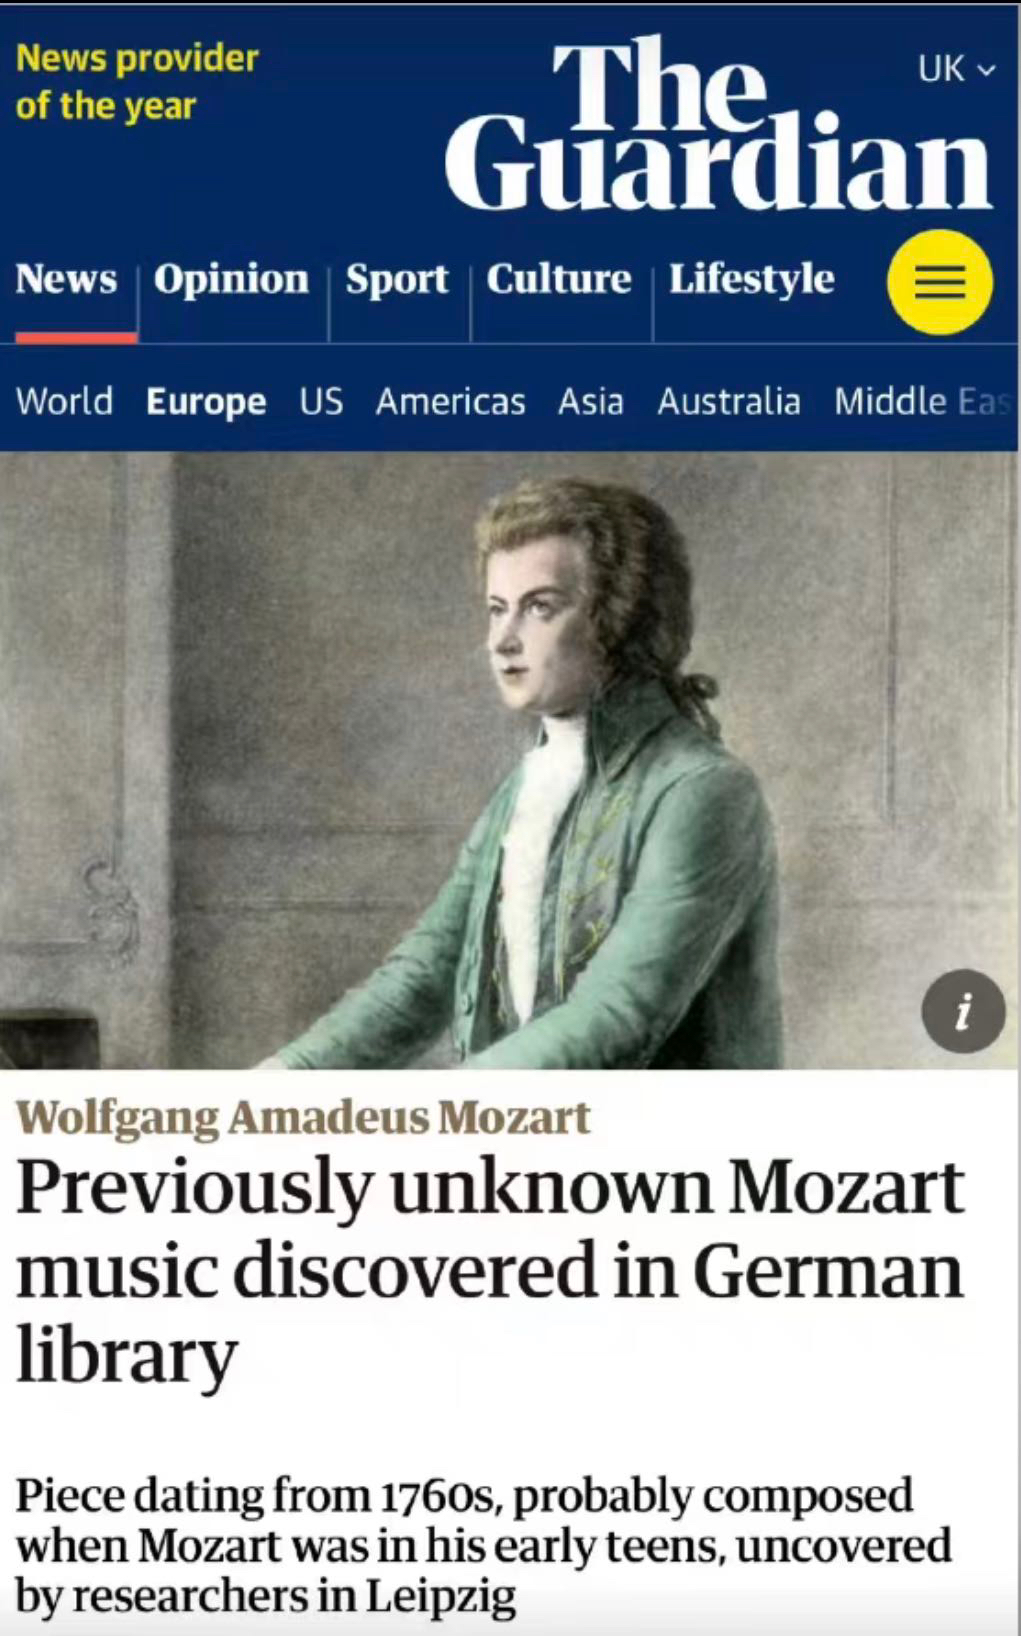Click The Guardian logo
1021x1636 pixels.
coord(719,124)
